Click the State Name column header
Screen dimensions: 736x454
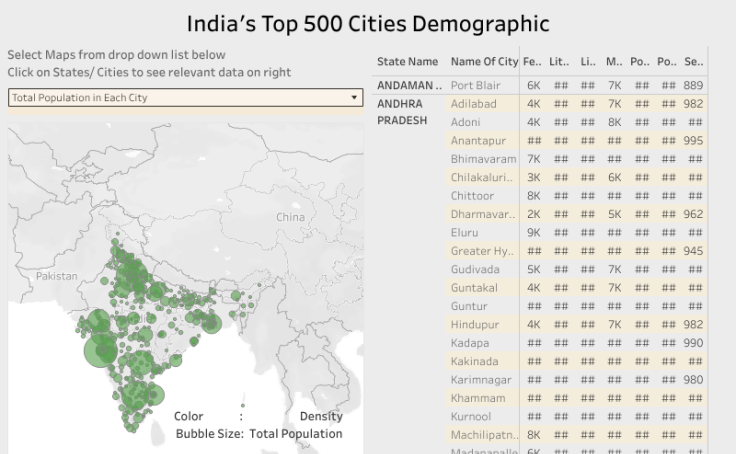pos(407,62)
